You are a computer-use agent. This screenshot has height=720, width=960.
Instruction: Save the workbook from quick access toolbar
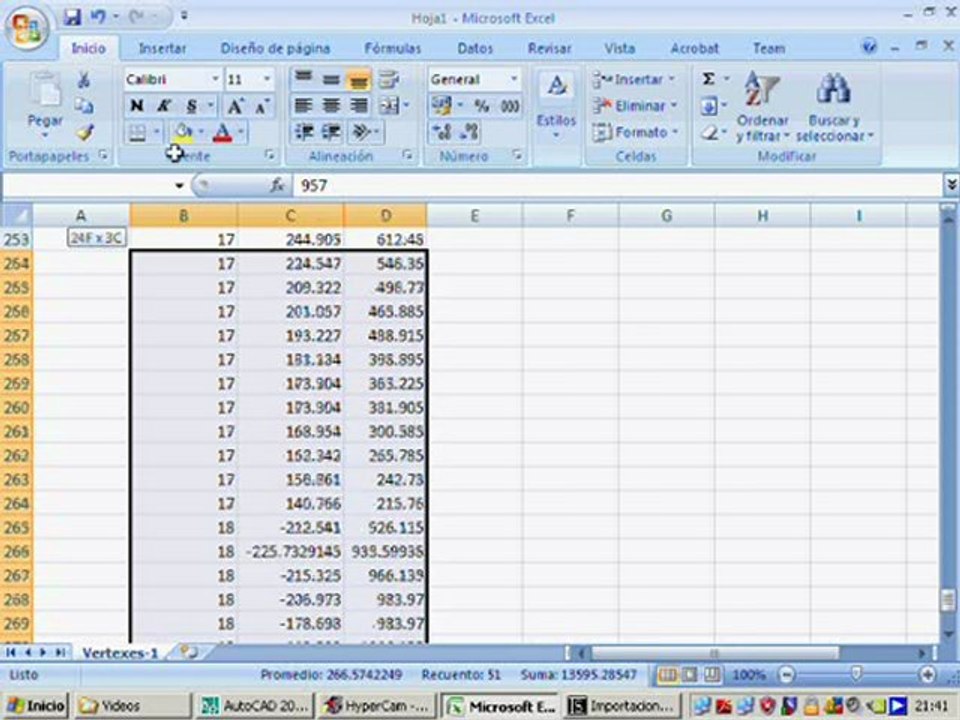point(72,17)
